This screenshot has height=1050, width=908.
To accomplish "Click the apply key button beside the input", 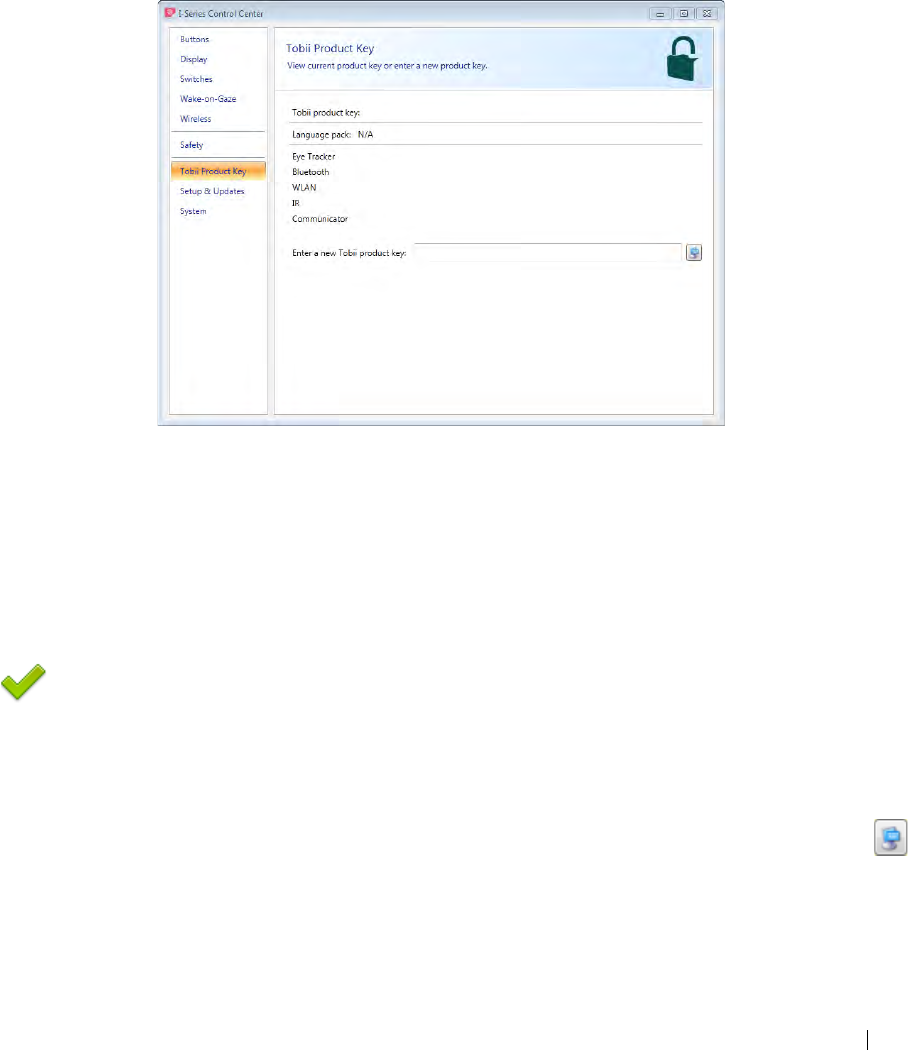I will (x=694, y=252).
